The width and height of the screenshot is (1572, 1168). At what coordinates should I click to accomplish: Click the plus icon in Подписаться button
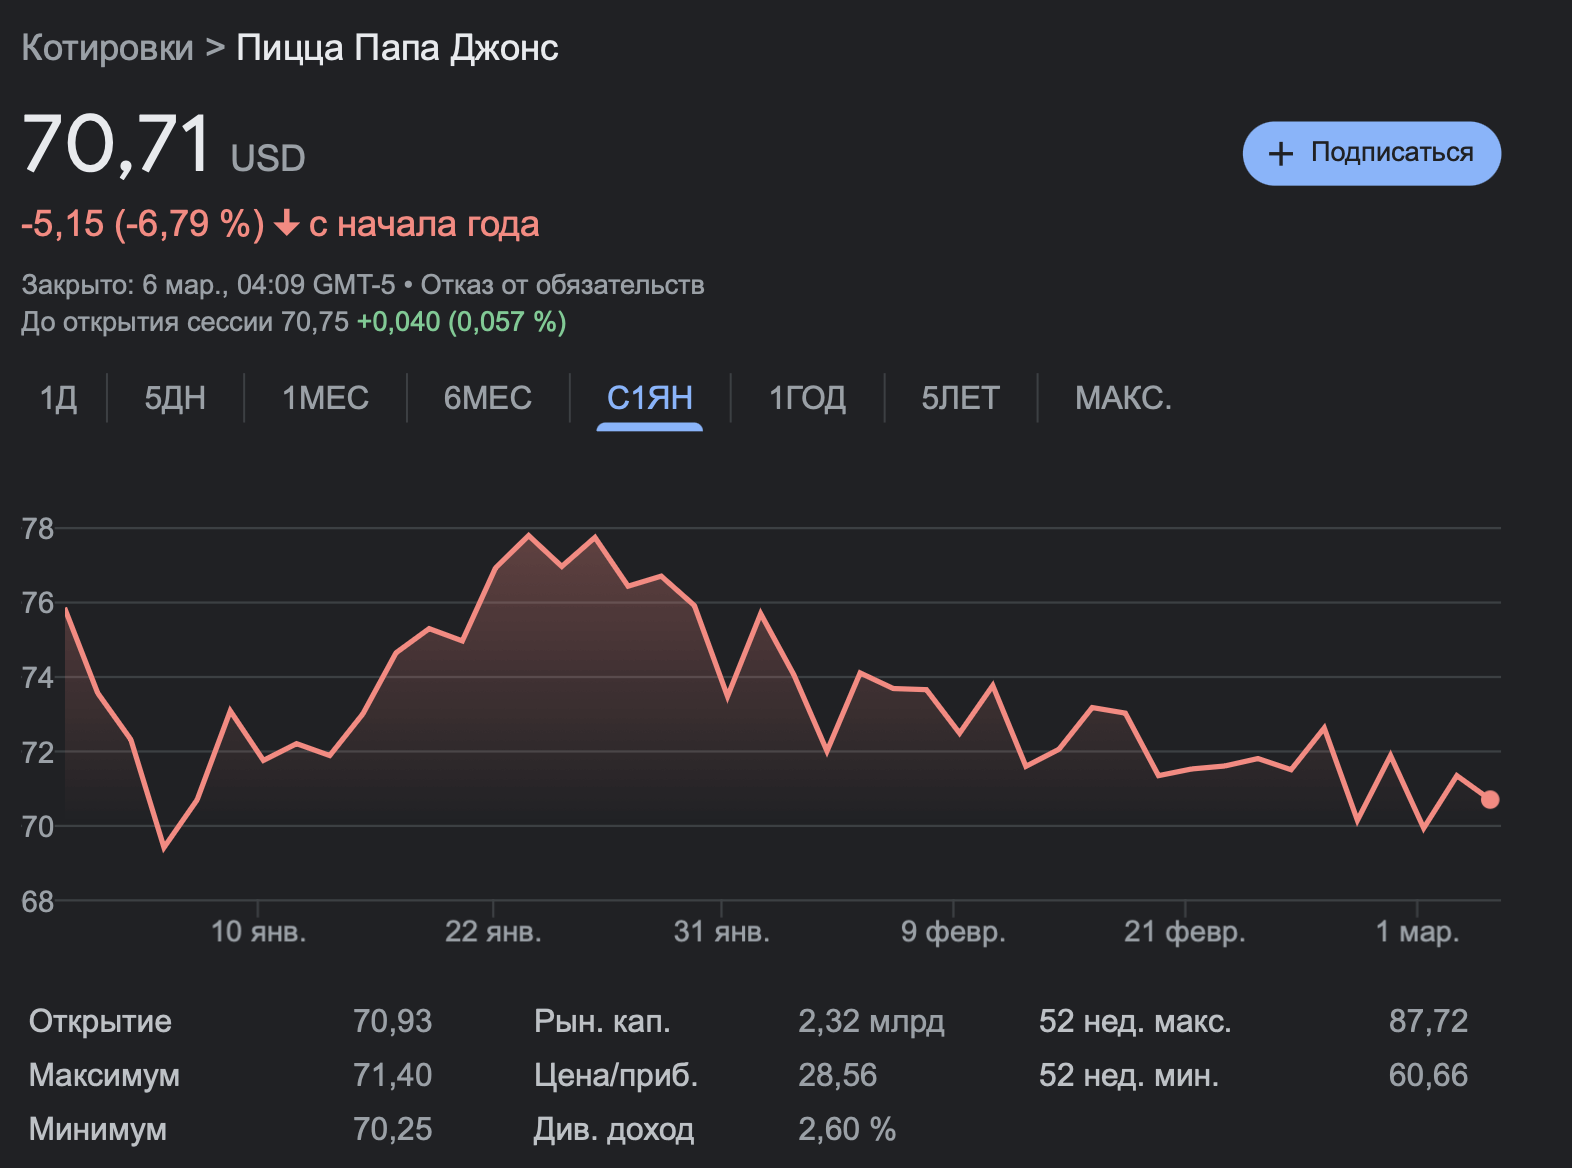pyautogui.click(x=1280, y=154)
